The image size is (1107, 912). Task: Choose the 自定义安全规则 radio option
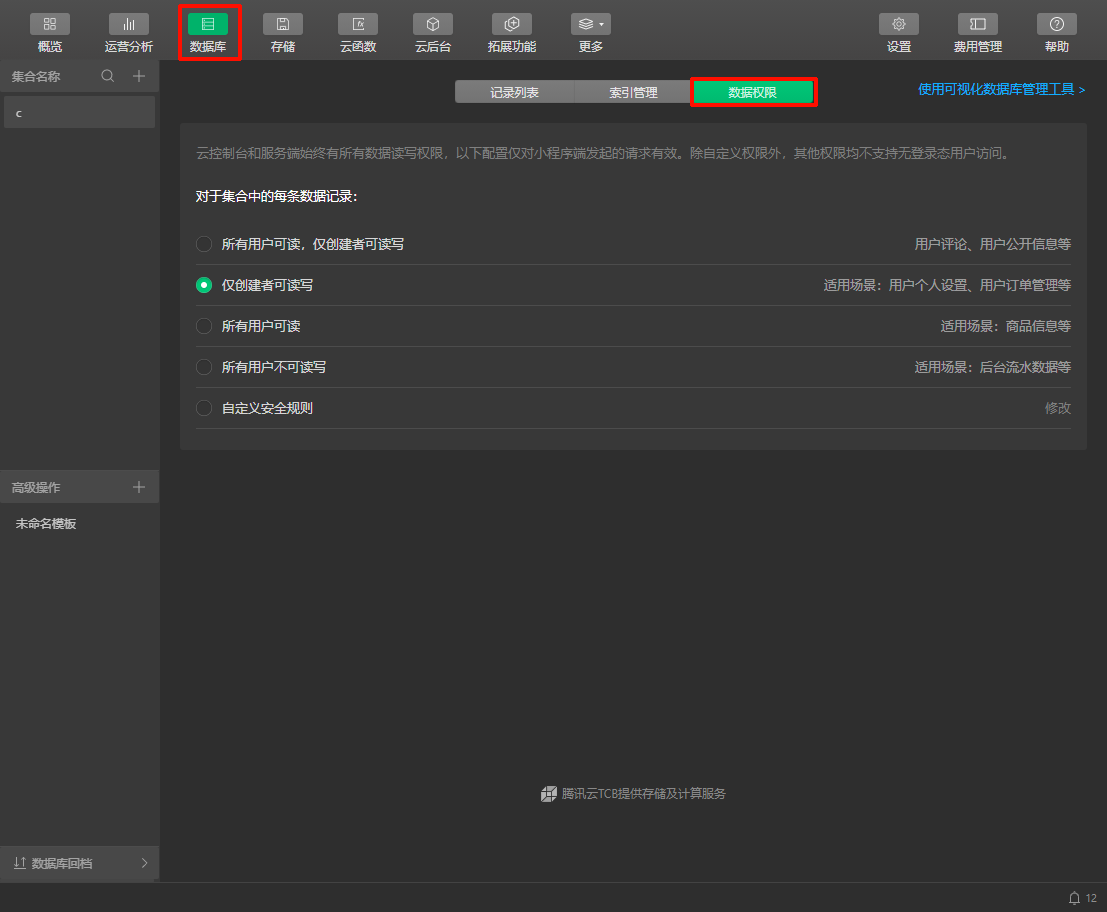coord(204,408)
